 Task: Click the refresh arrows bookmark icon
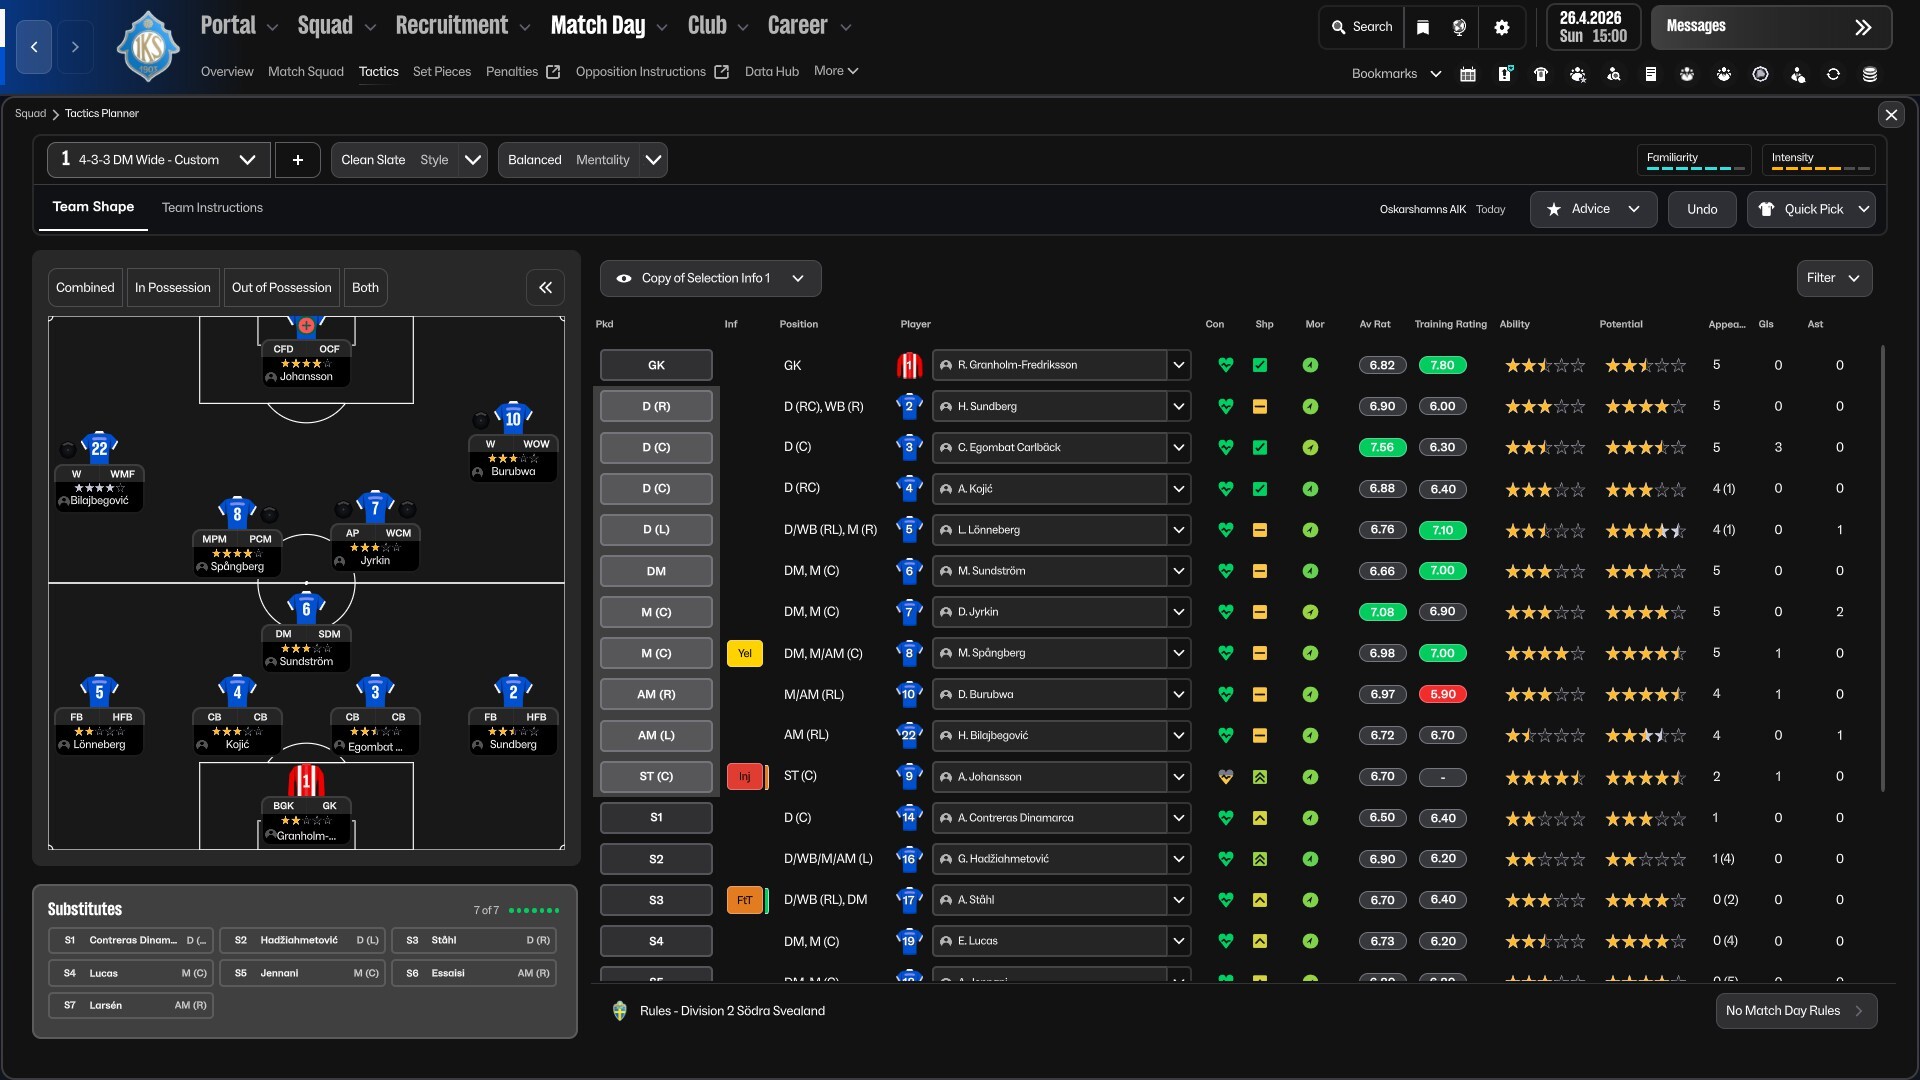click(1833, 74)
